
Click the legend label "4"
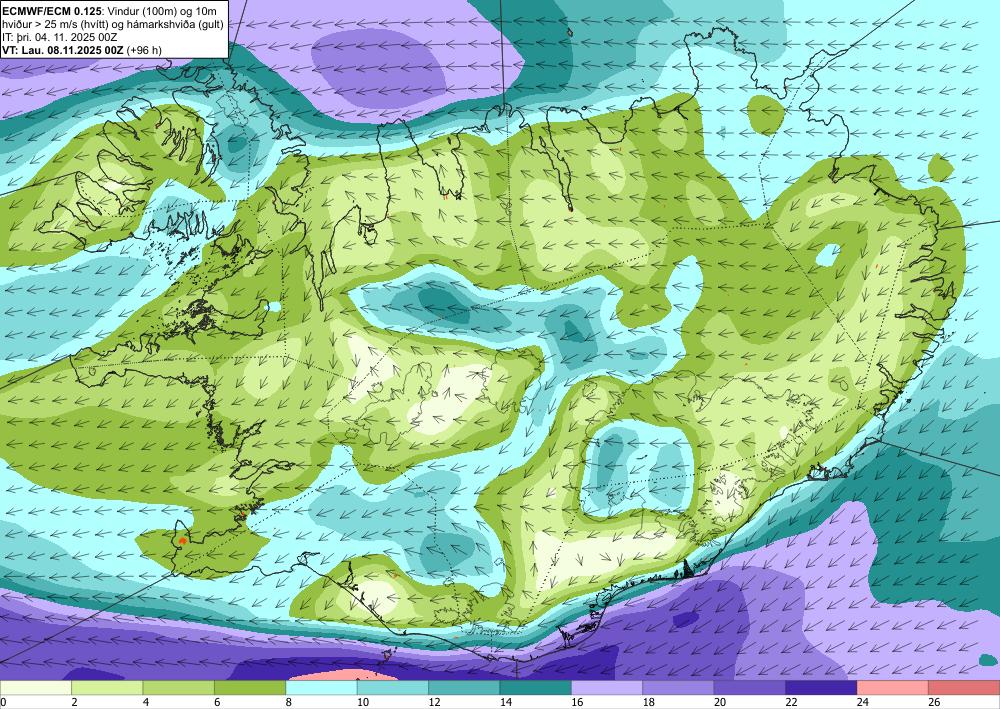tap(146, 702)
